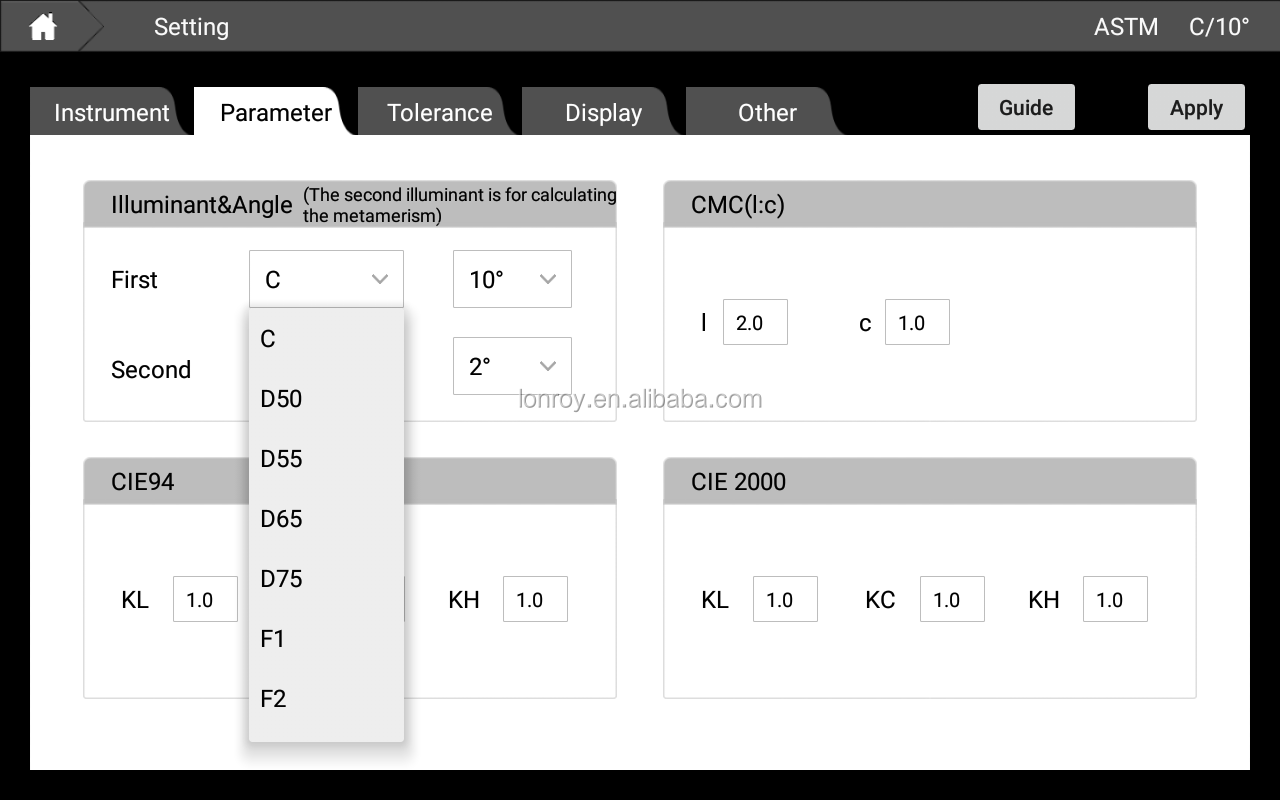Choose D50 as the first illuminant

pyautogui.click(x=279, y=398)
